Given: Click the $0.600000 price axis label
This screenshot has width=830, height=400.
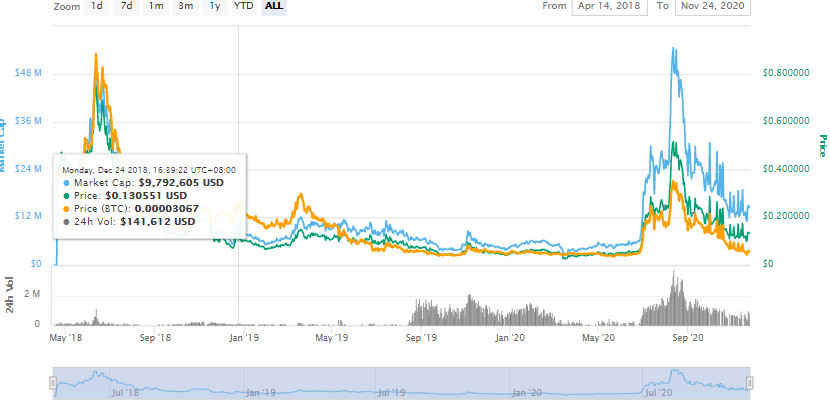Looking at the screenshot, I should click(786, 121).
